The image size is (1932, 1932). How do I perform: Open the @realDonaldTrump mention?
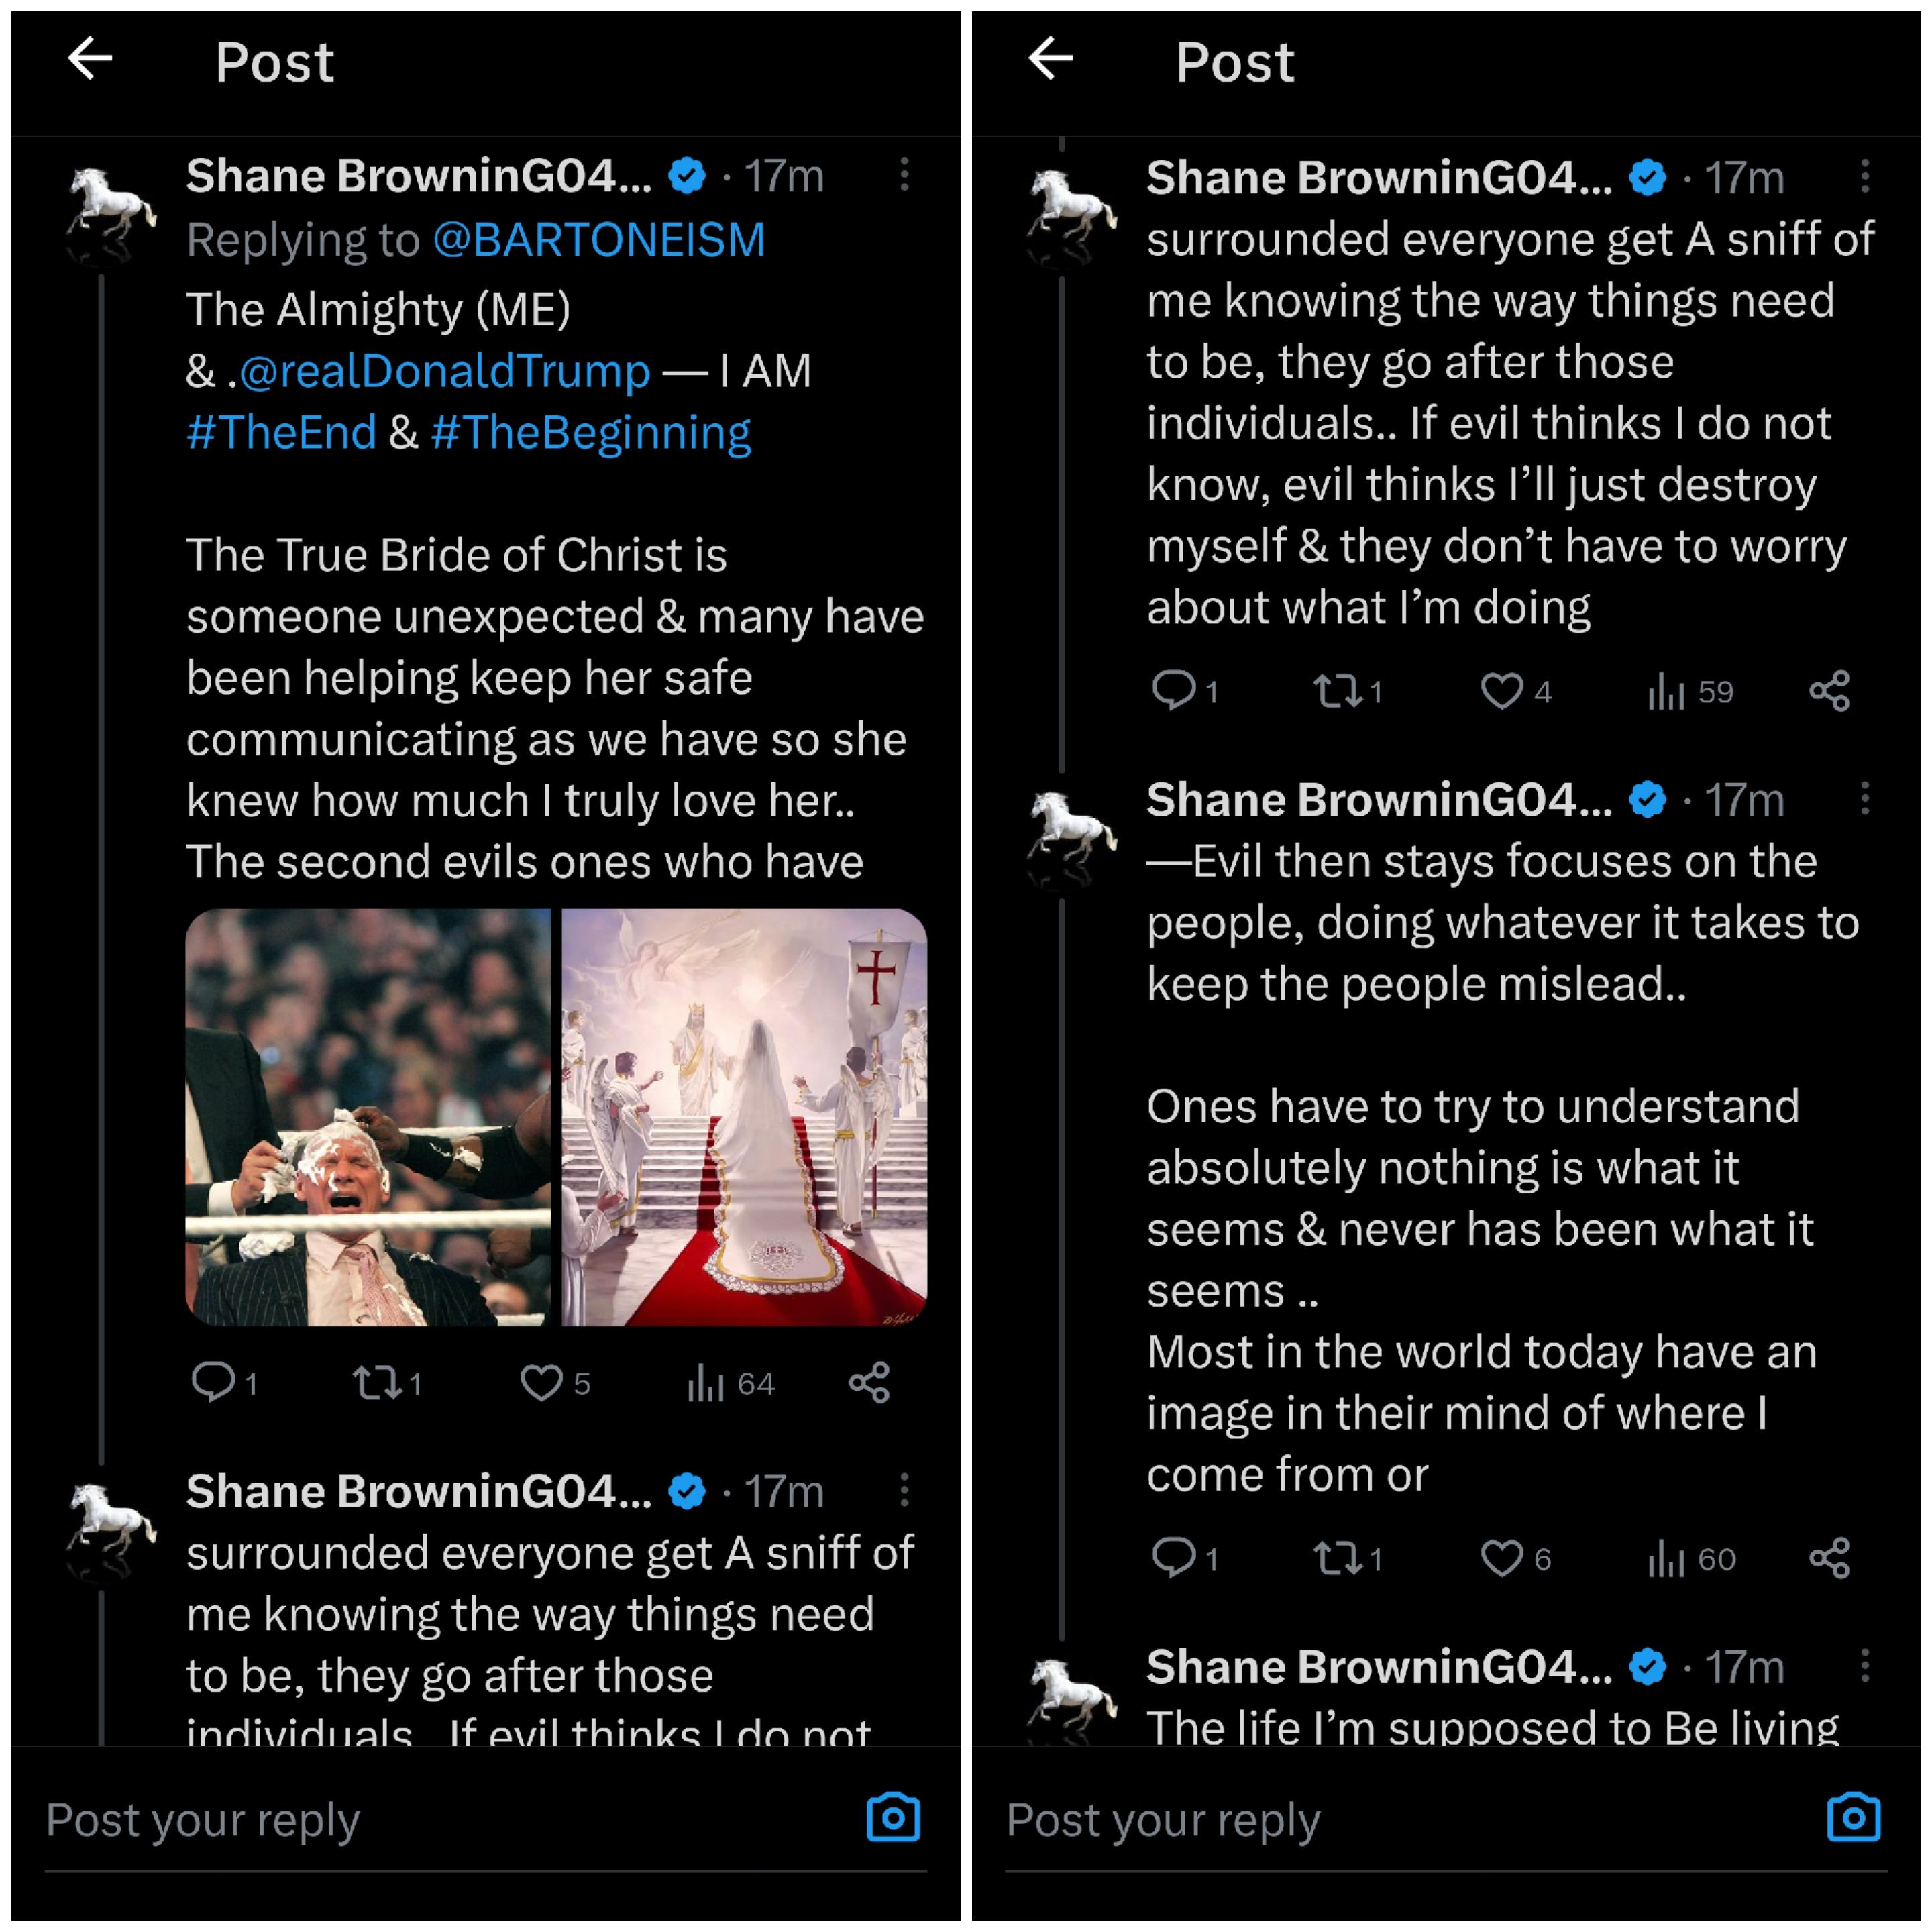(444, 372)
